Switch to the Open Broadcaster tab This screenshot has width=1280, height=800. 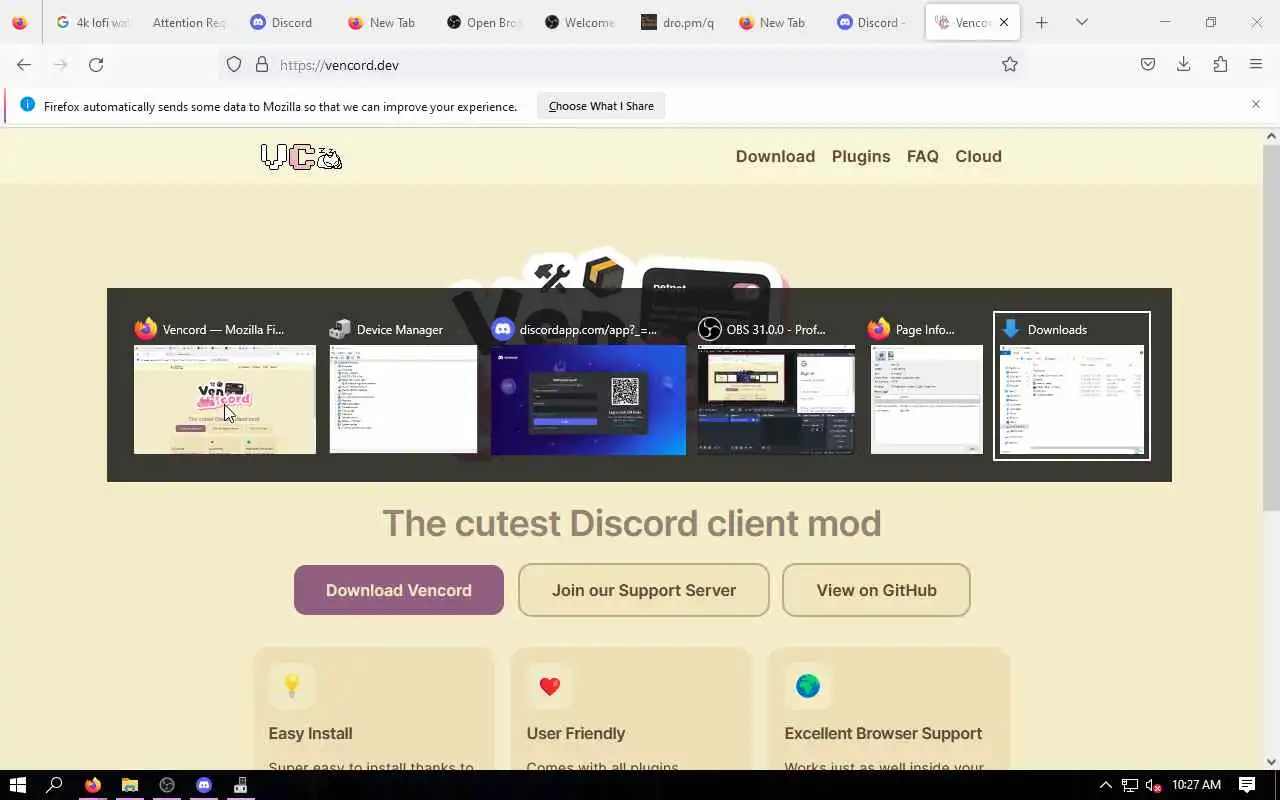point(482,22)
